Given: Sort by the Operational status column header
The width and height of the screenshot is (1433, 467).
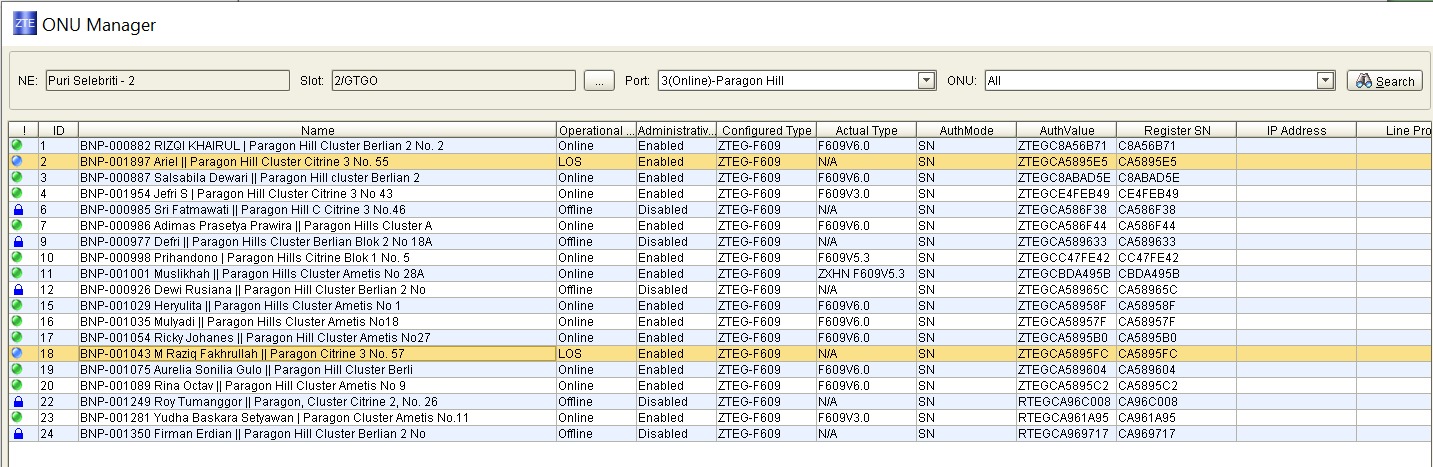Looking at the screenshot, I should pyautogui.click(x=595, y=130).
